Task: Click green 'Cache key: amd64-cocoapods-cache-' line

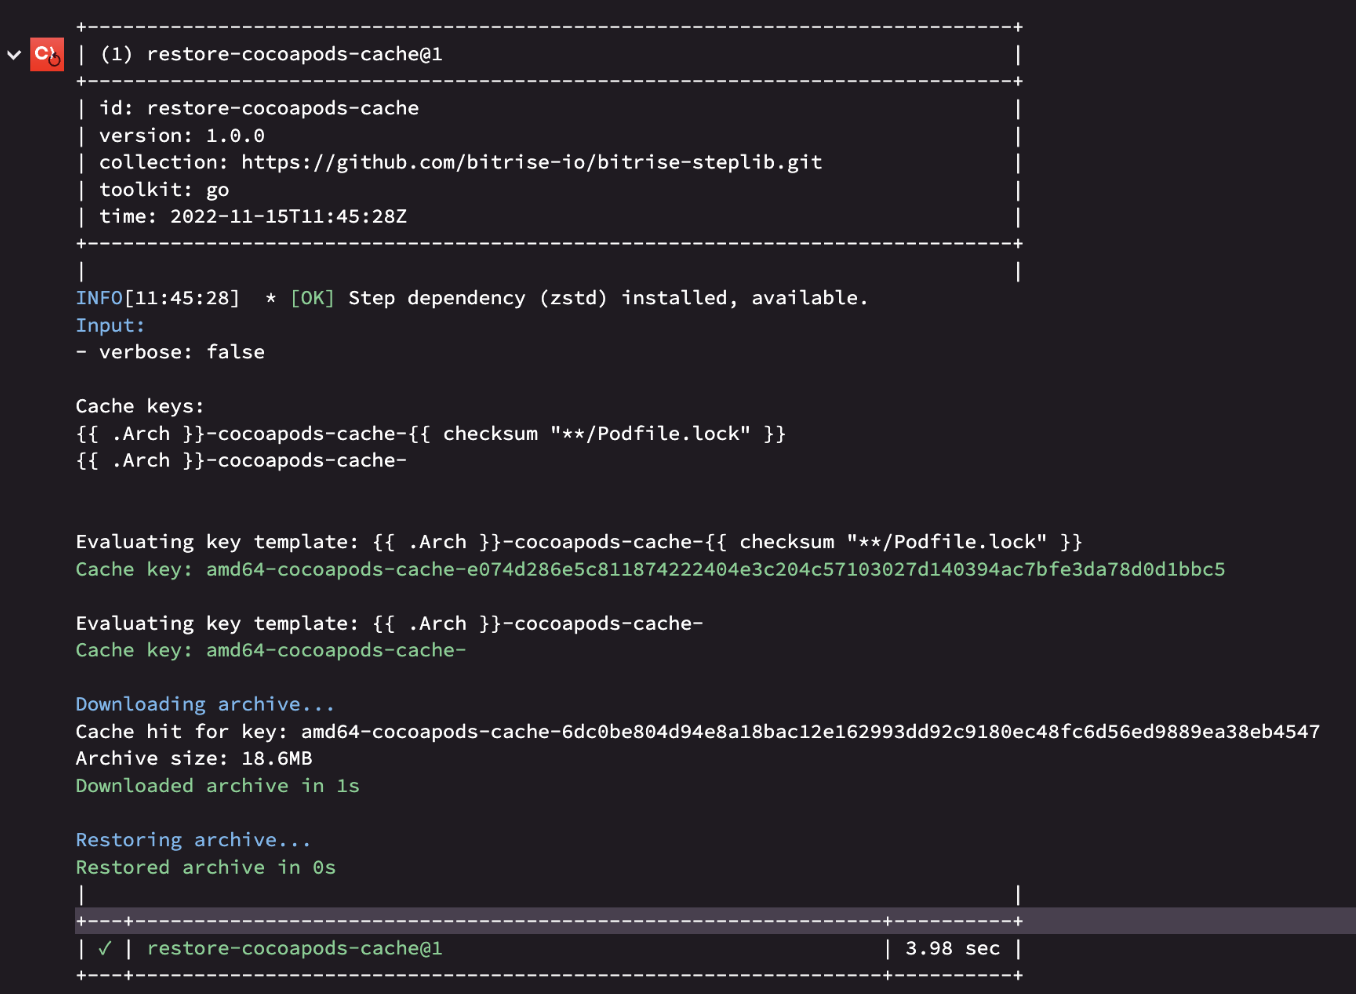Action: [x=271, y=650]
